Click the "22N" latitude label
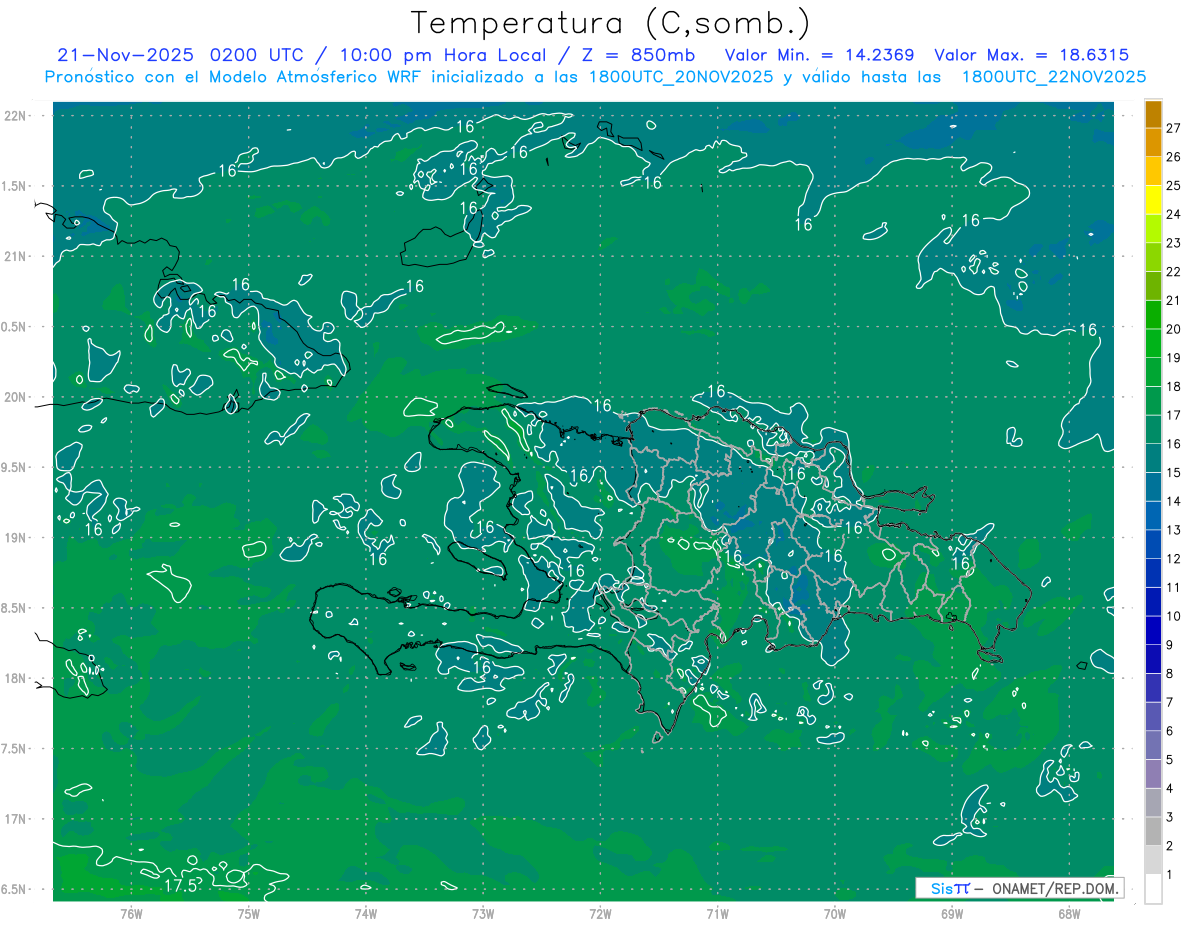The height and width of the screenshot is (927, 1200). [x=15, y=116]
